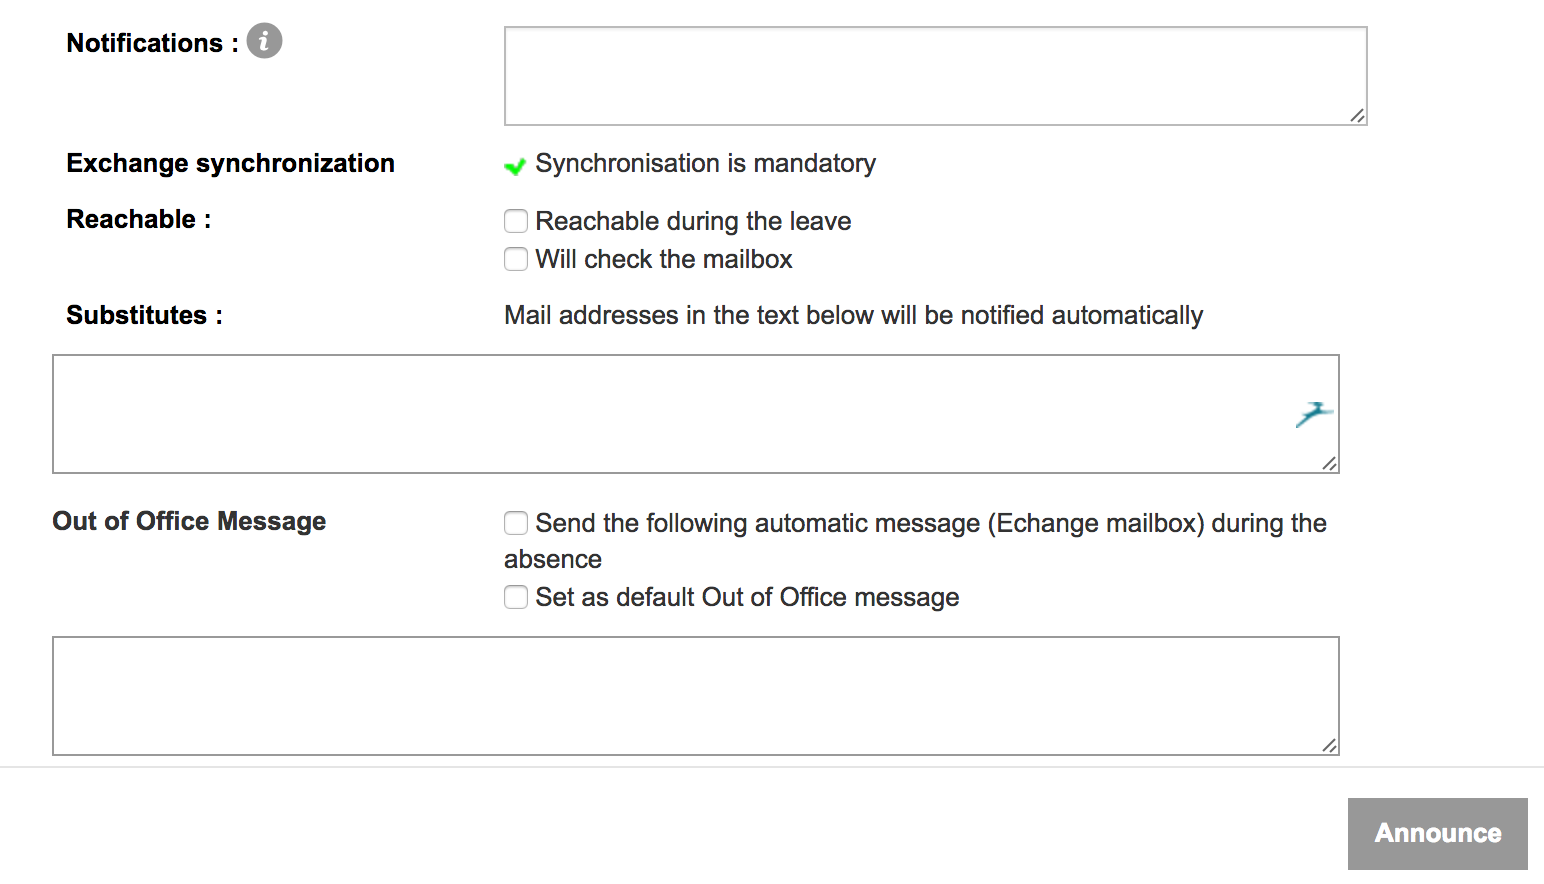Check Set as default Out of Office message

tap(516, 597)
